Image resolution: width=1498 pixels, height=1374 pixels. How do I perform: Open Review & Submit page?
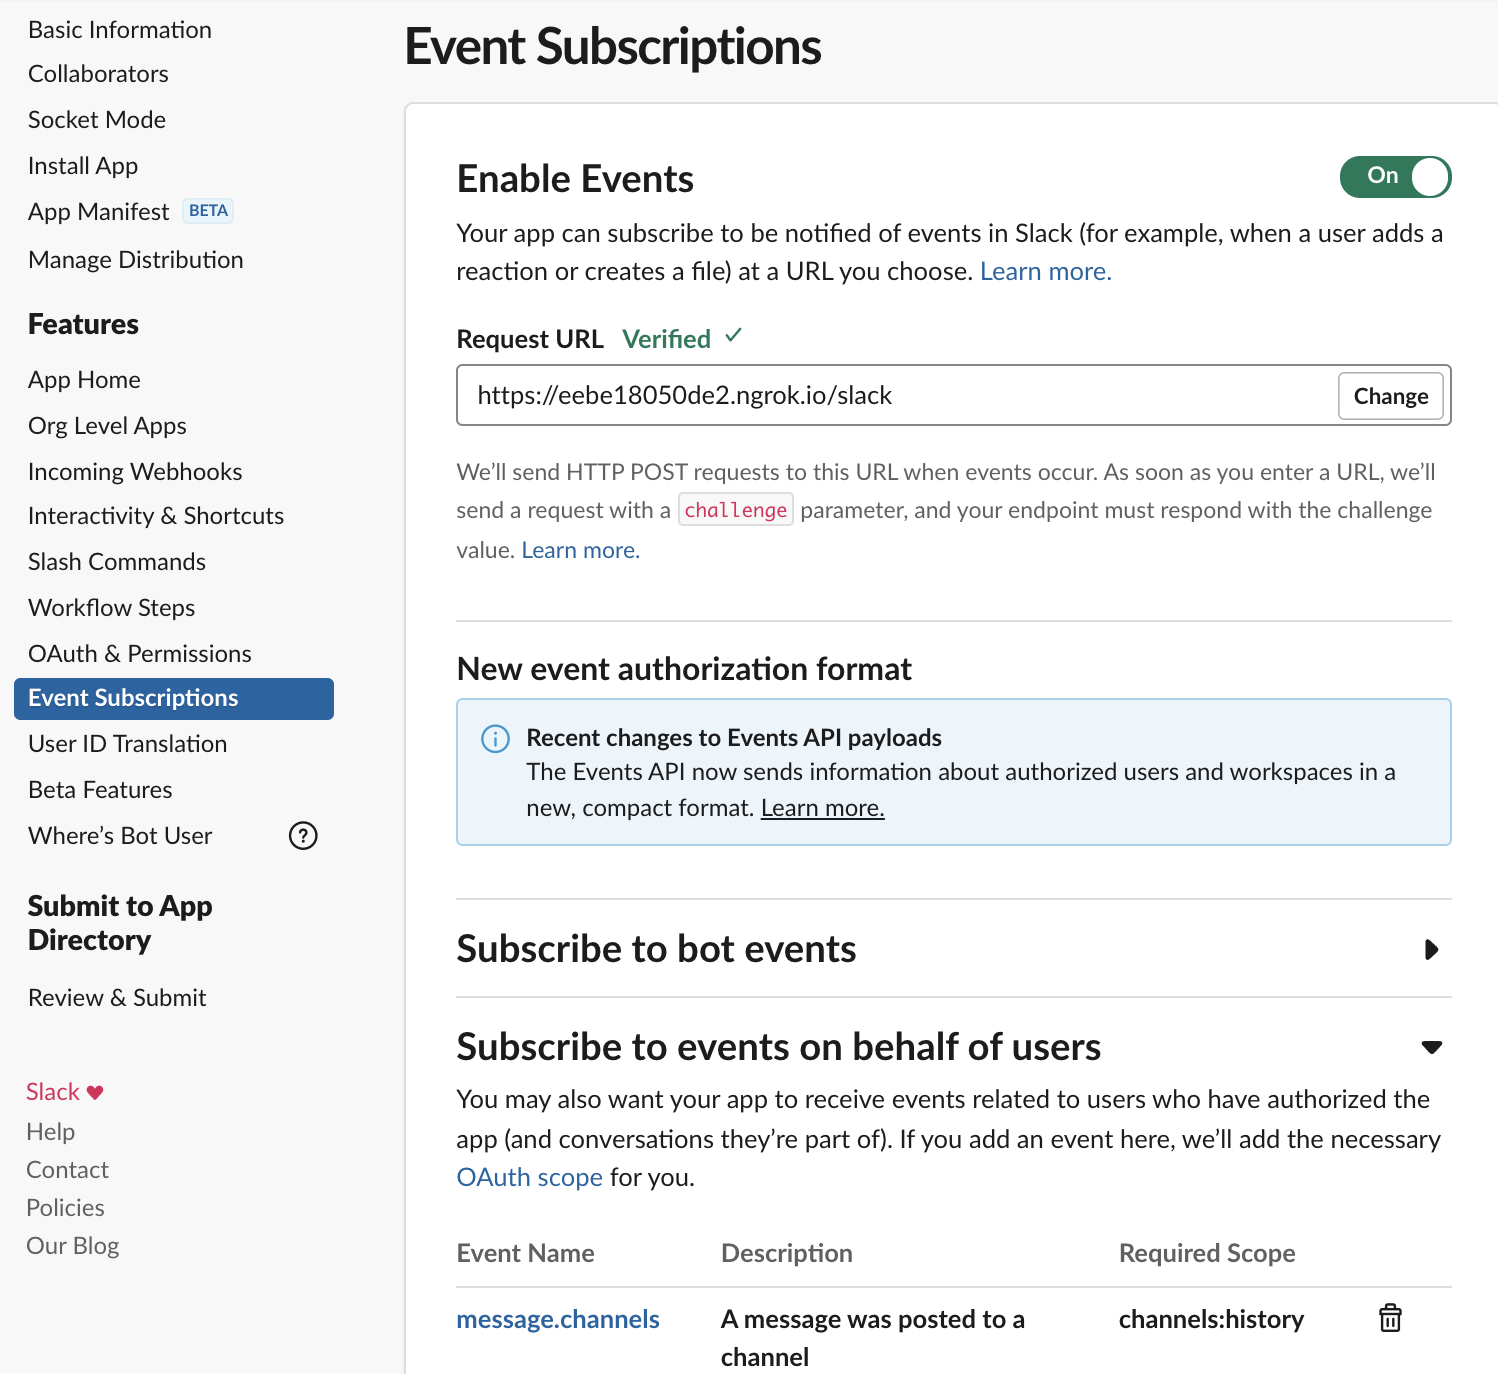pyautogui.click(x=117, y=998)
